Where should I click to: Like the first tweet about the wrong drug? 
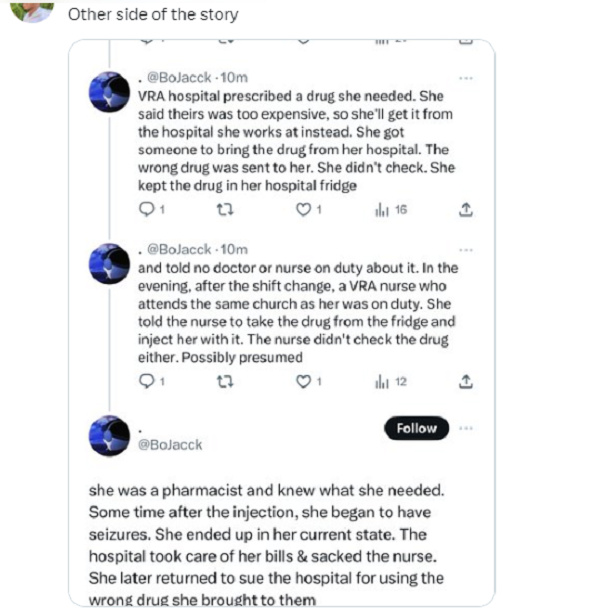click(x=306, y=211)
